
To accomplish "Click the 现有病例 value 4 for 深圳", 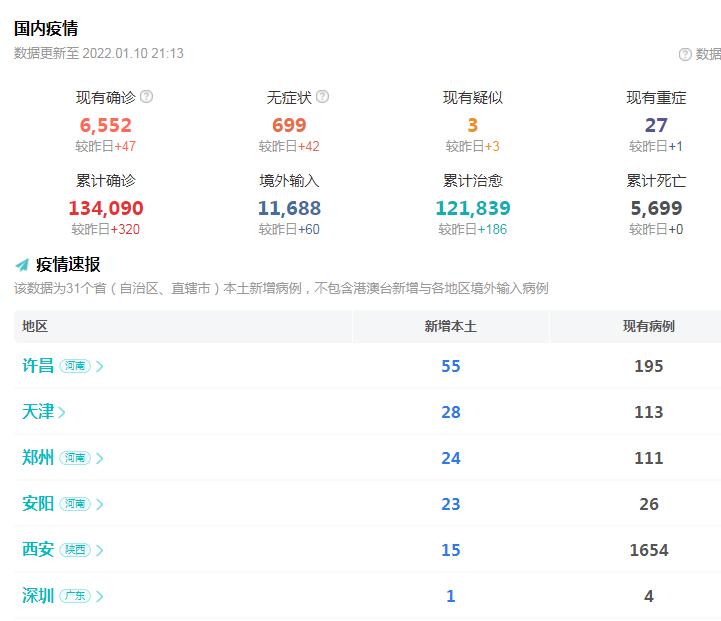I will [649, 596].
